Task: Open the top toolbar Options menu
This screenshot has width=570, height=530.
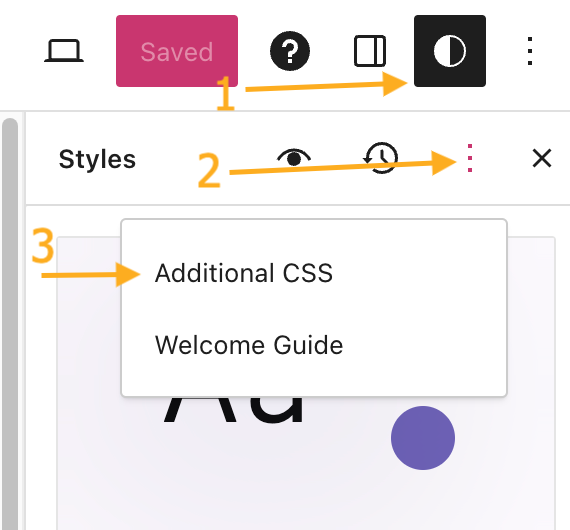Action: coord(530,51)
